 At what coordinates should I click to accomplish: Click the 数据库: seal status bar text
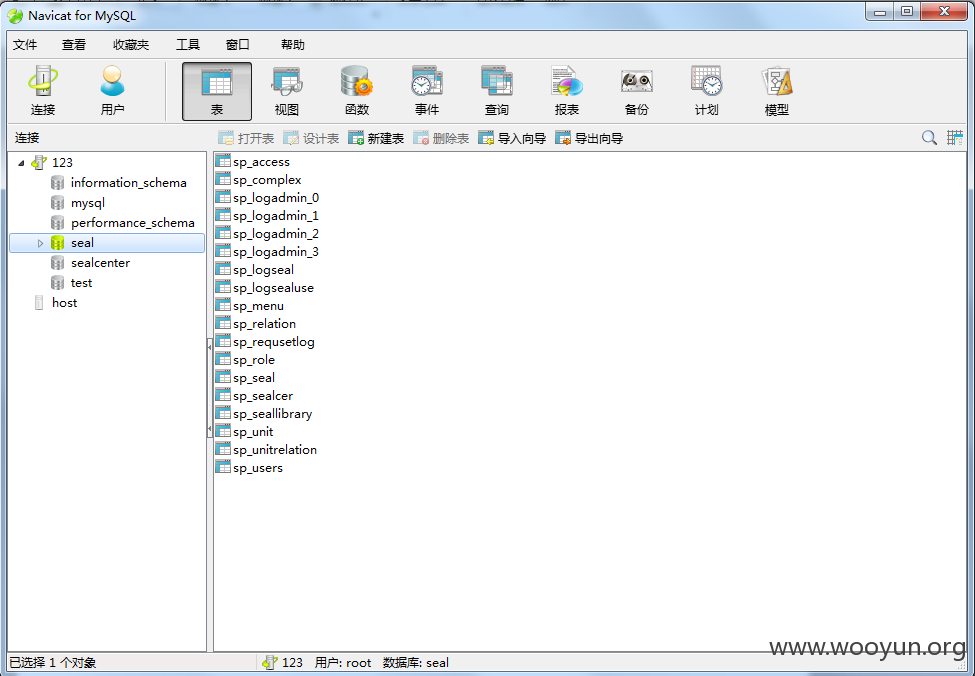point(415,663)
